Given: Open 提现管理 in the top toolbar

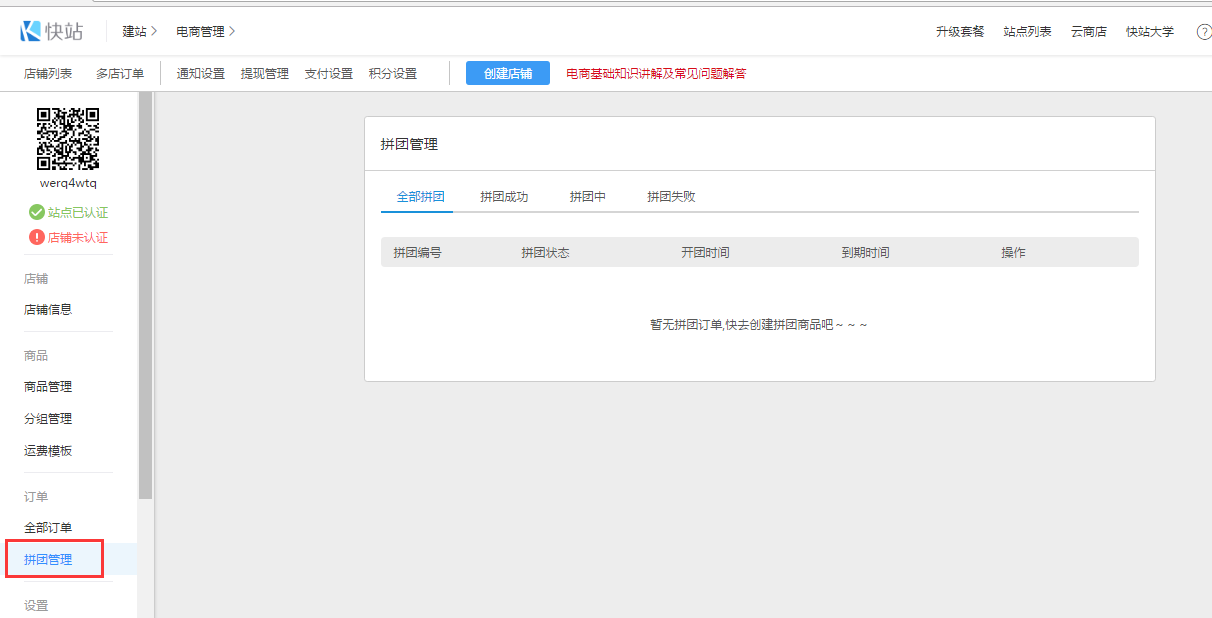Looking at the screenshot, I should 265,73.
